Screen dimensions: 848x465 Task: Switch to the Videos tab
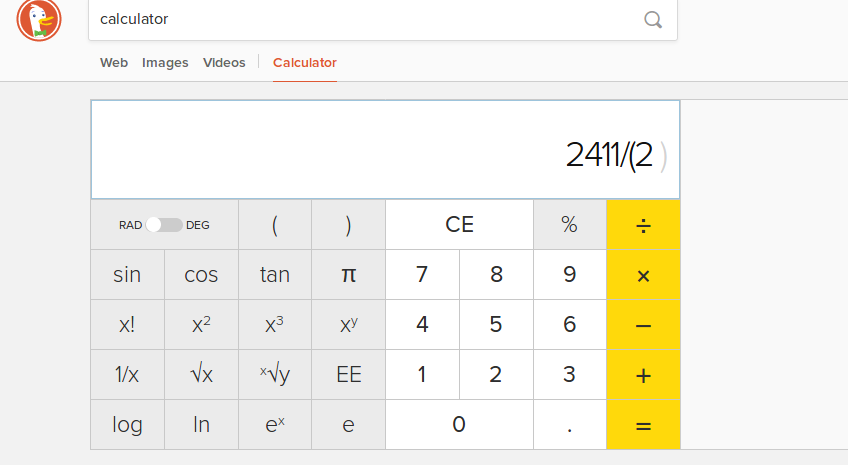224,63
